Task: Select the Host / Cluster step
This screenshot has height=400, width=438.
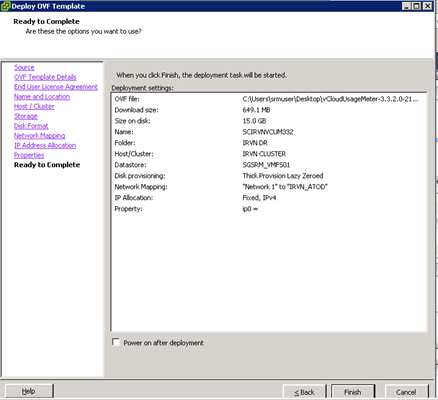Action: pyautogui.click(x=34, y=106)
